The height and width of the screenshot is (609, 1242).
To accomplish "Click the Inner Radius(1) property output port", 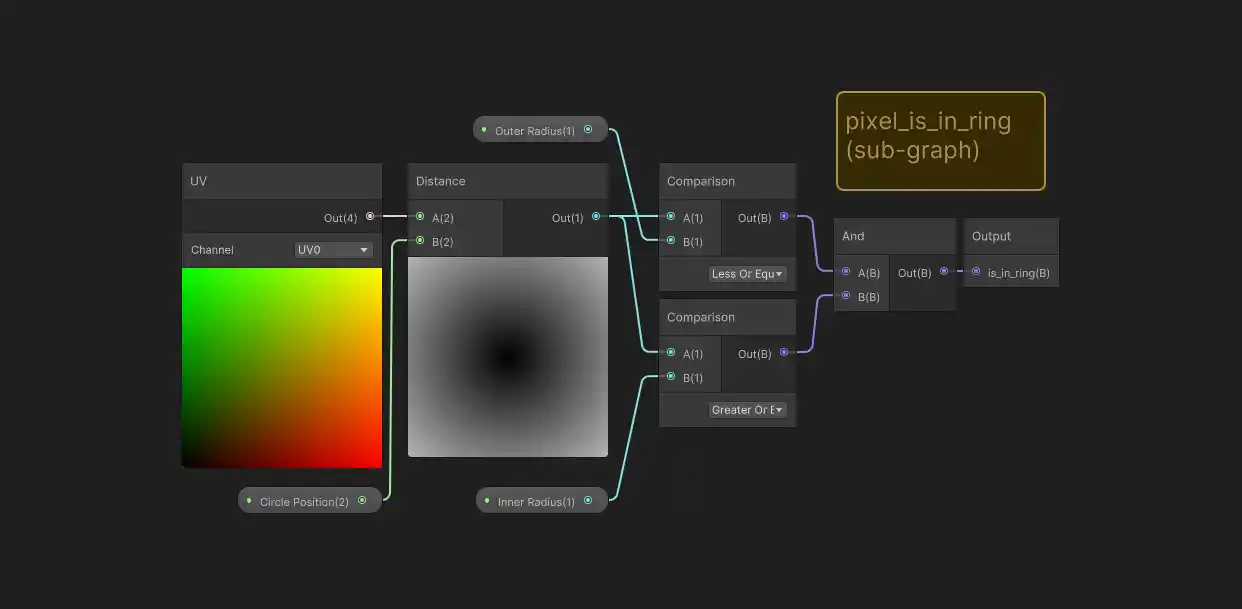I will (588, 501).
